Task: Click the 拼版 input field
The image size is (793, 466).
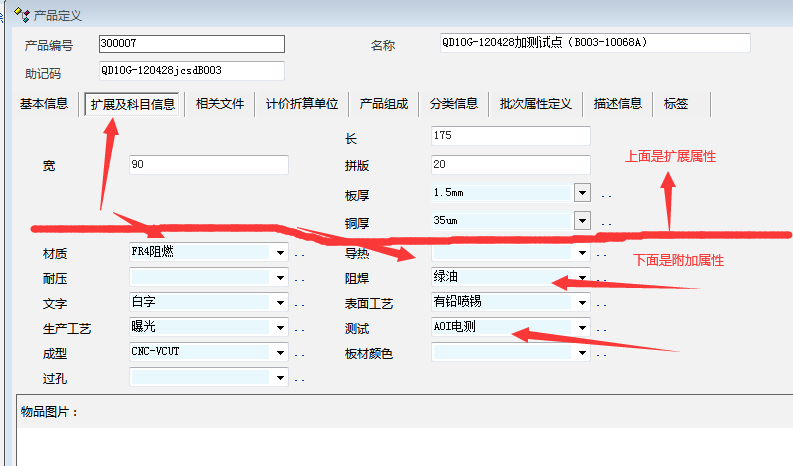Action: [x=509, y=164]
